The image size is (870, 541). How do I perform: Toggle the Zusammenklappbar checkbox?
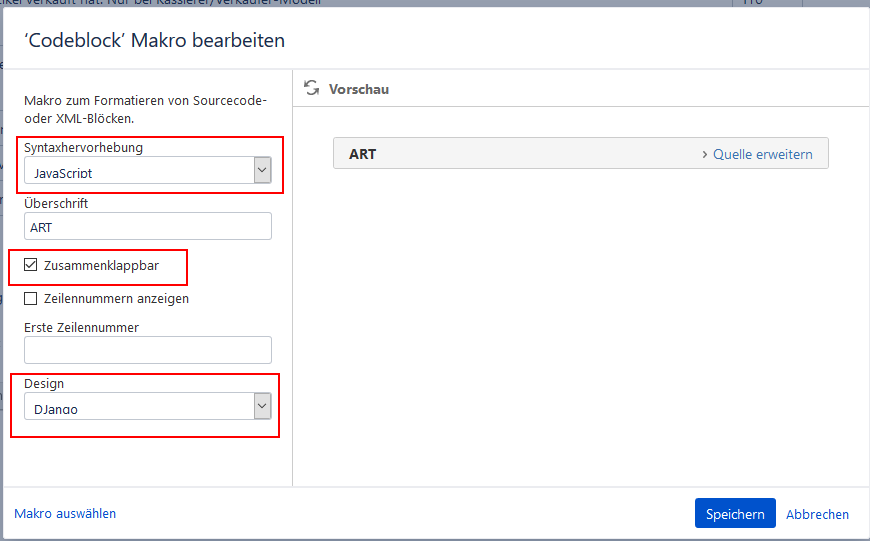(31, 266)
